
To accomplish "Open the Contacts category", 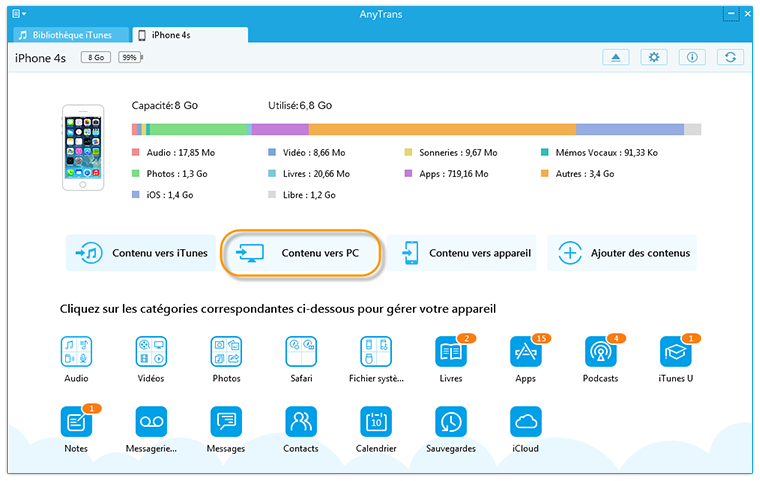I will [301, 422].
